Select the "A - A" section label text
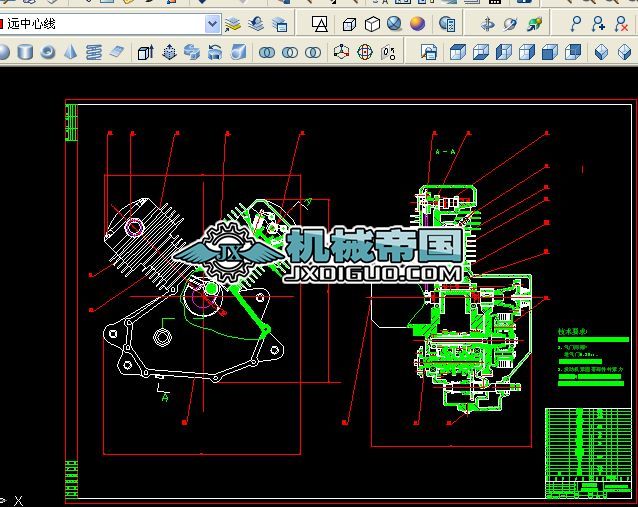This screenshot has width=638, height=507. tap(445, 152)
